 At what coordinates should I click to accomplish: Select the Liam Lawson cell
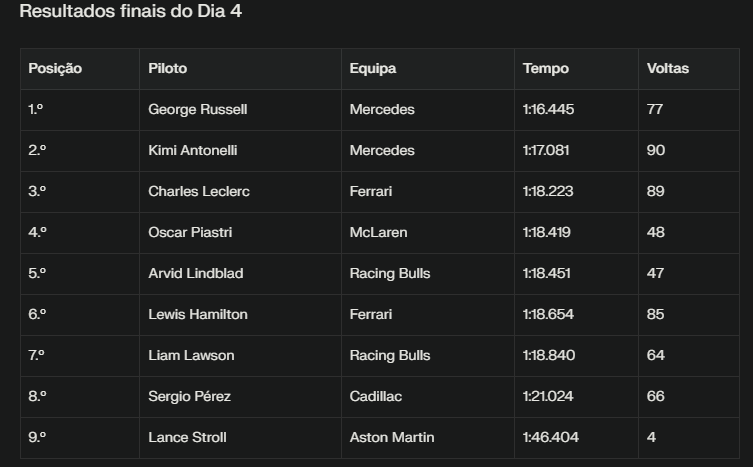point(189,355)
